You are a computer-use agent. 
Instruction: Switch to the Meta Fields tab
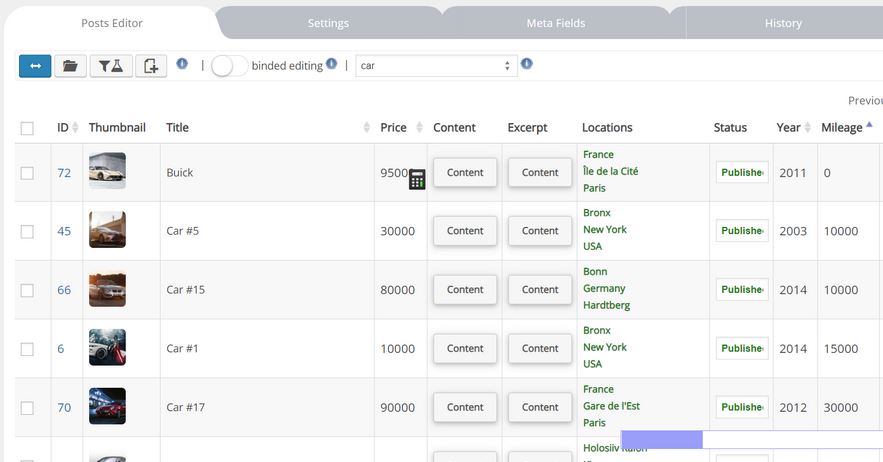(x=556, y=23)
